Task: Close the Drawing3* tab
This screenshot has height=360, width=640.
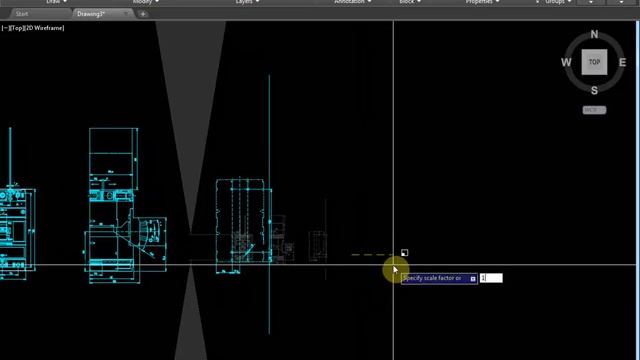Action: [128, 14]
